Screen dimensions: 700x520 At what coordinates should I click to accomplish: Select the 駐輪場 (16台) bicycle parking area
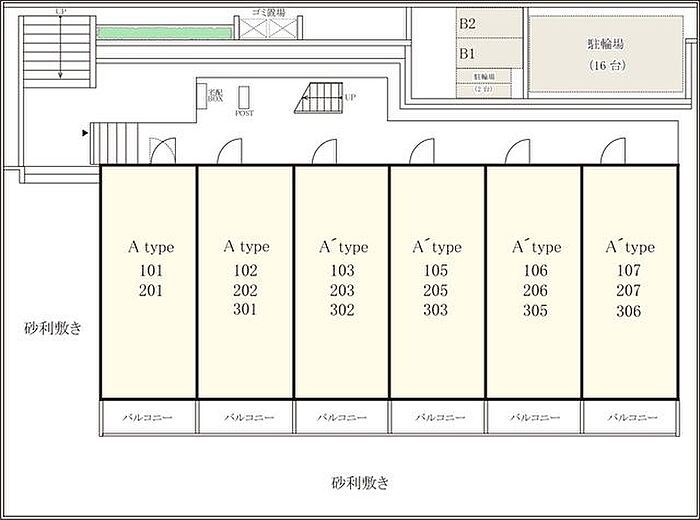pos(606,54)
